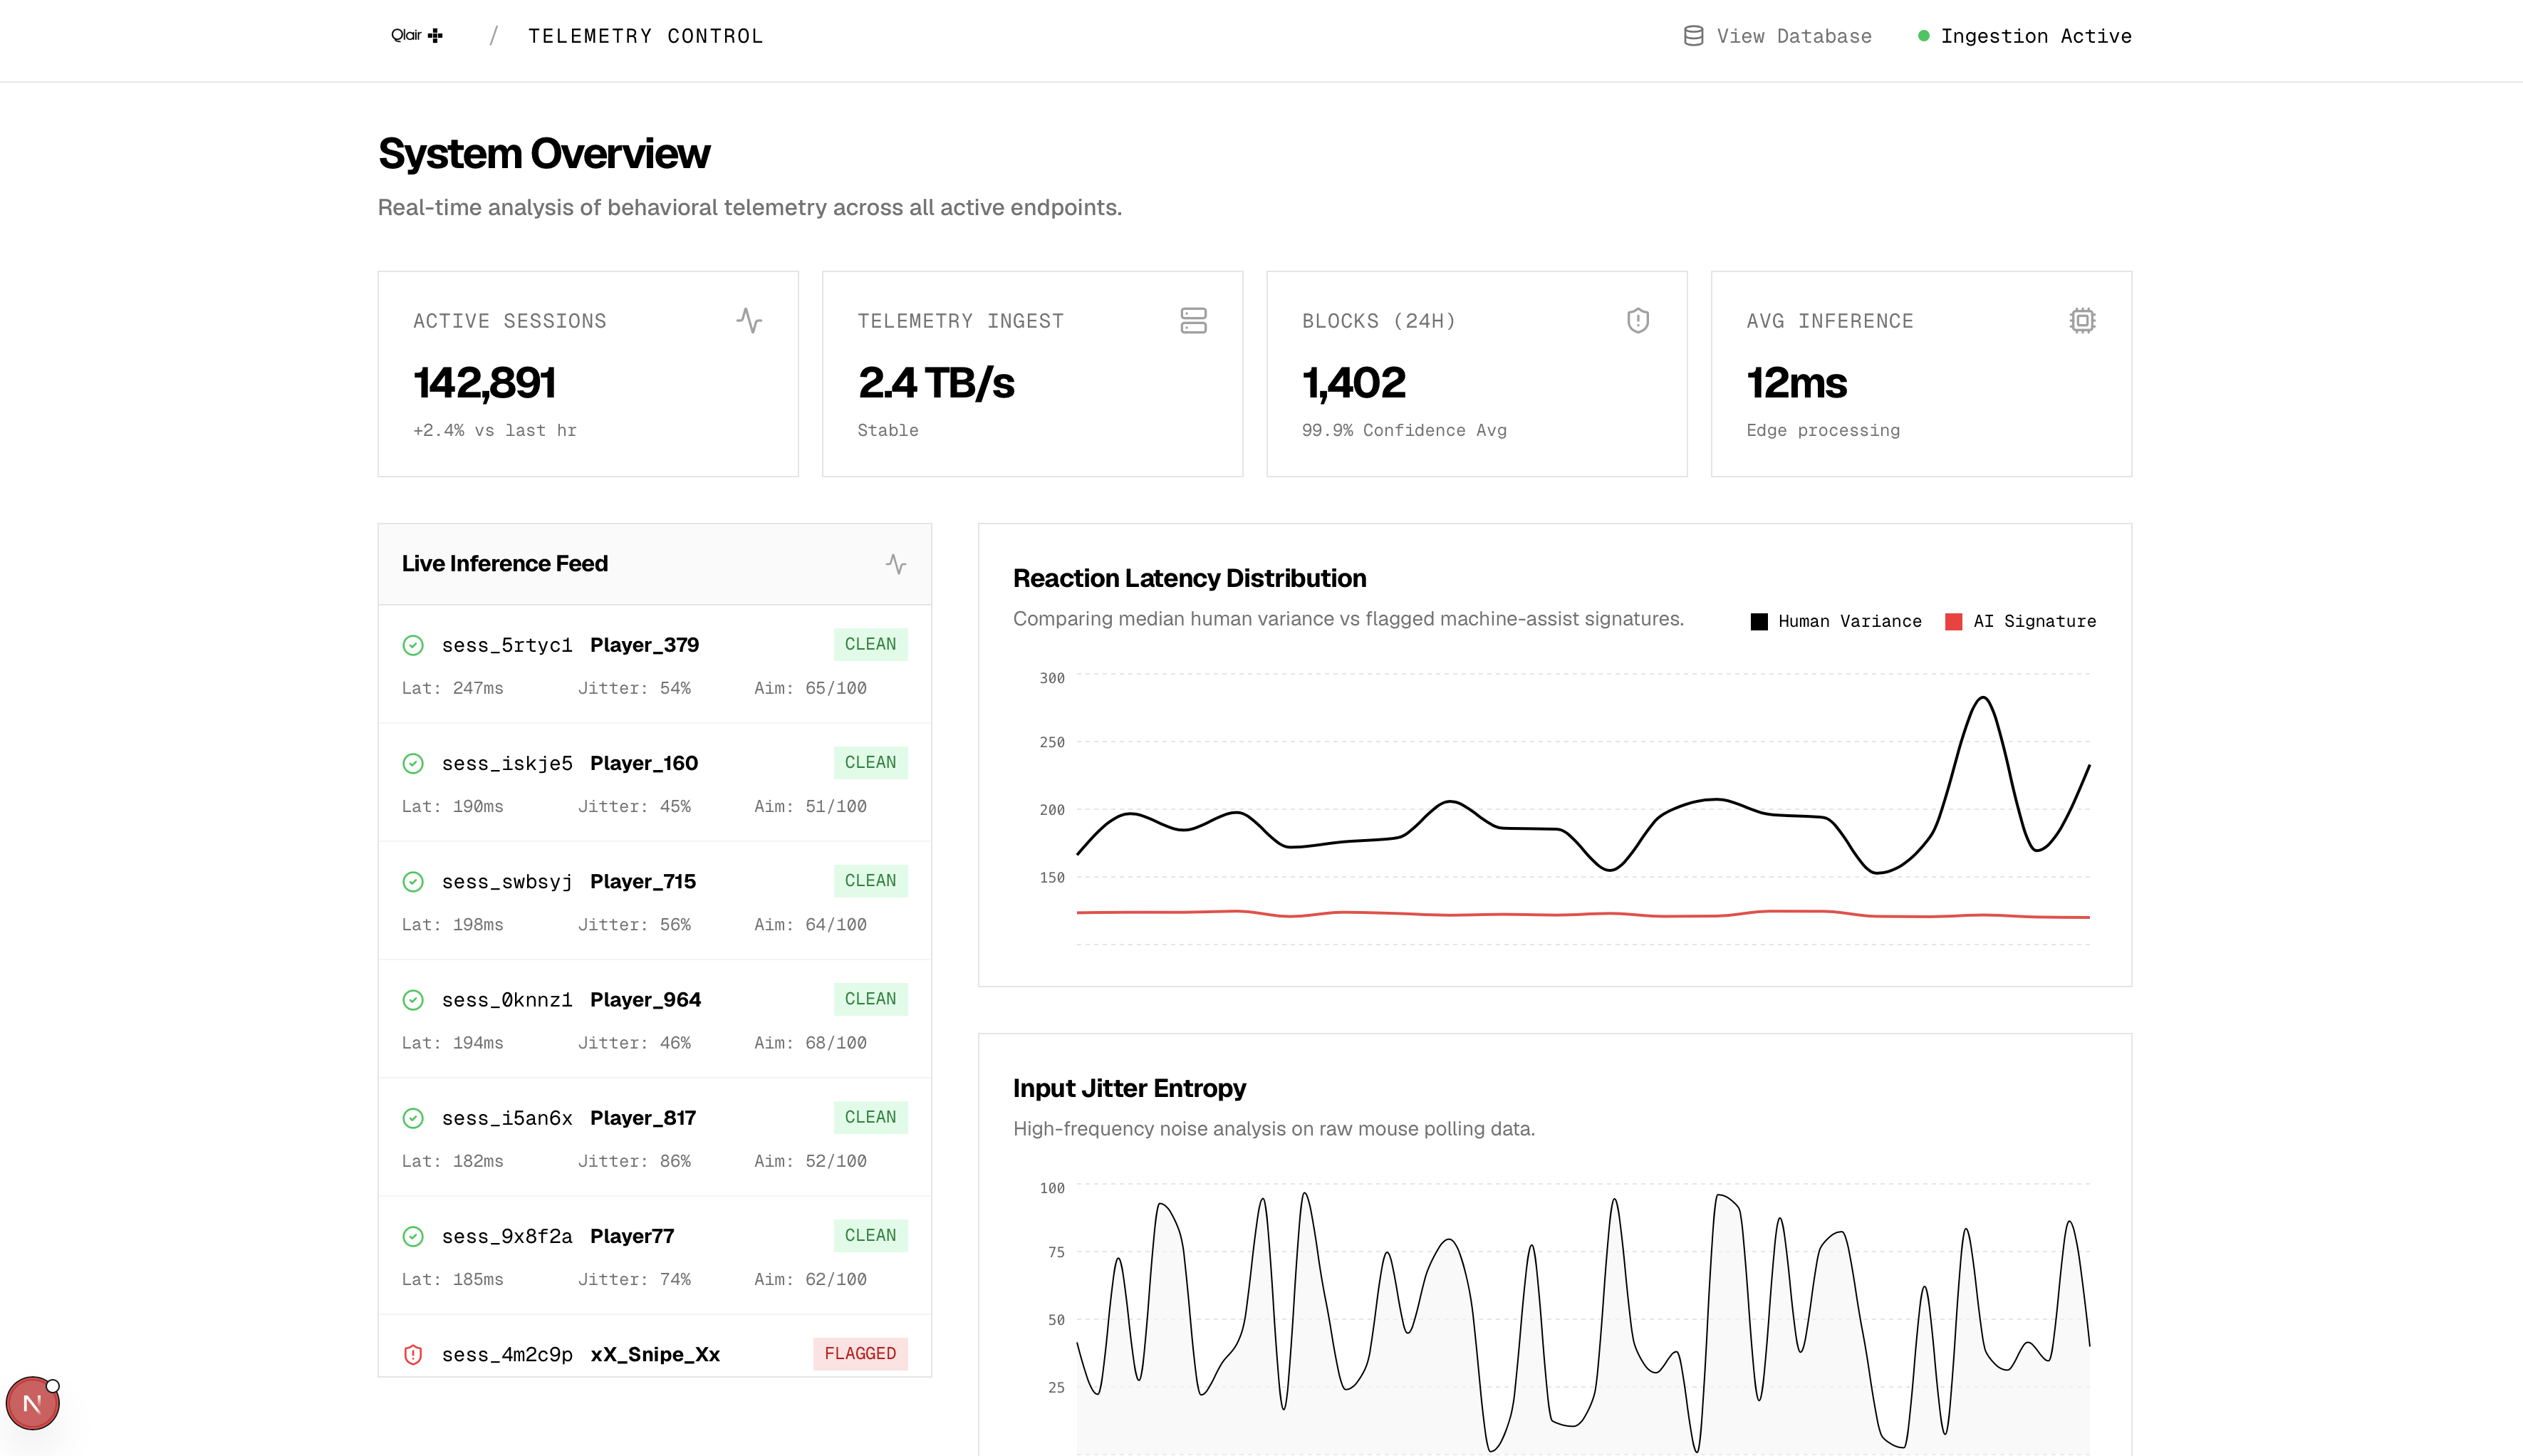Click the green check icon for sess_iskje5
2523x1456 pixels.
tap(413, 764)
